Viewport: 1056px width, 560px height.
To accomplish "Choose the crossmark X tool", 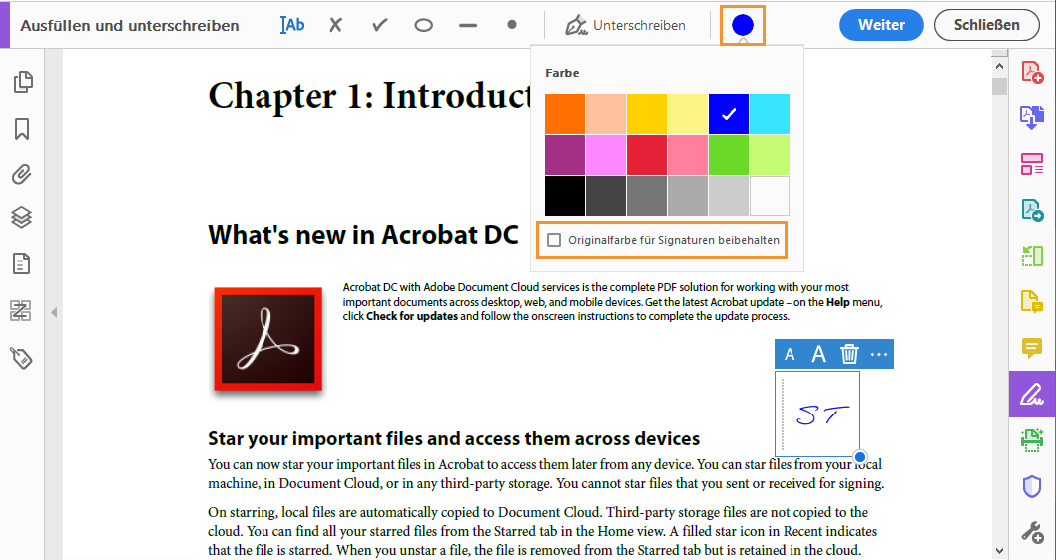I will (x=335, y=25).
